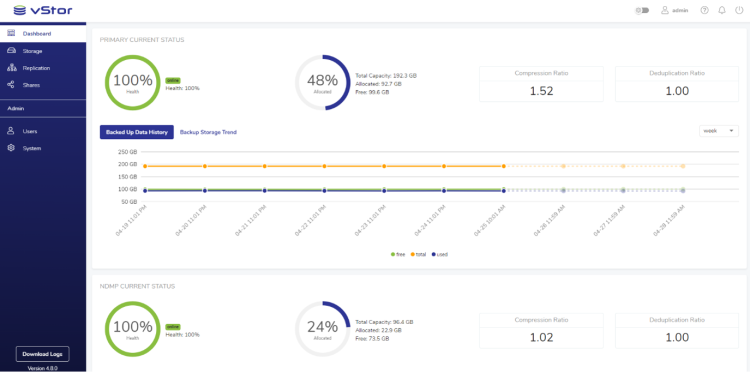
Task: Open the Users menu item
Action: tap(43, 131)
